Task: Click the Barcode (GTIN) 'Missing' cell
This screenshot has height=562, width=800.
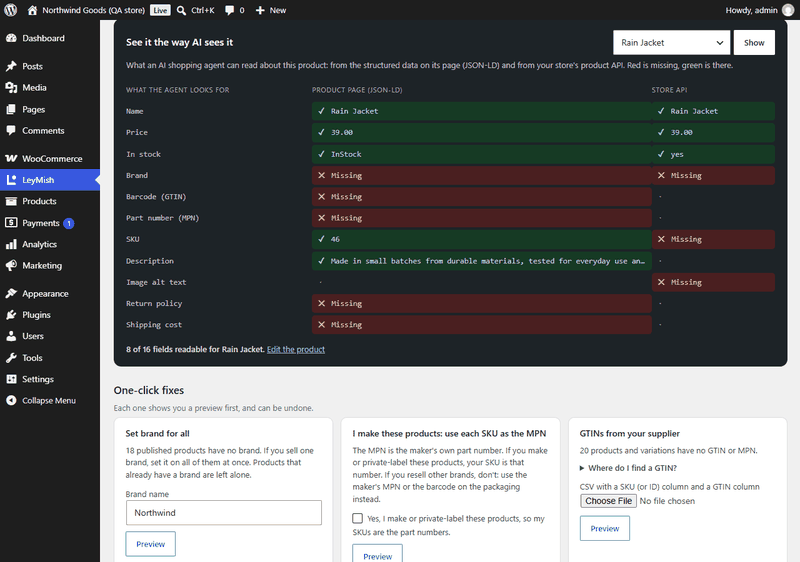Action: coord(482,197)
